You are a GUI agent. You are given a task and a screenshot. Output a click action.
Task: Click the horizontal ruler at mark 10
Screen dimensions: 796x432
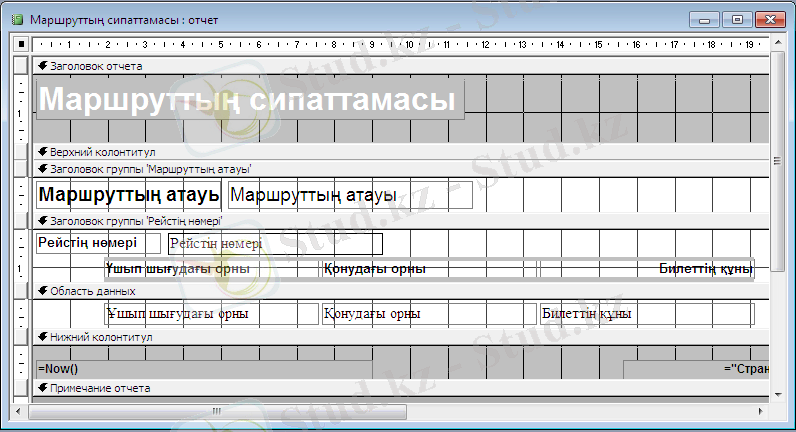click(x=410, y=45)
